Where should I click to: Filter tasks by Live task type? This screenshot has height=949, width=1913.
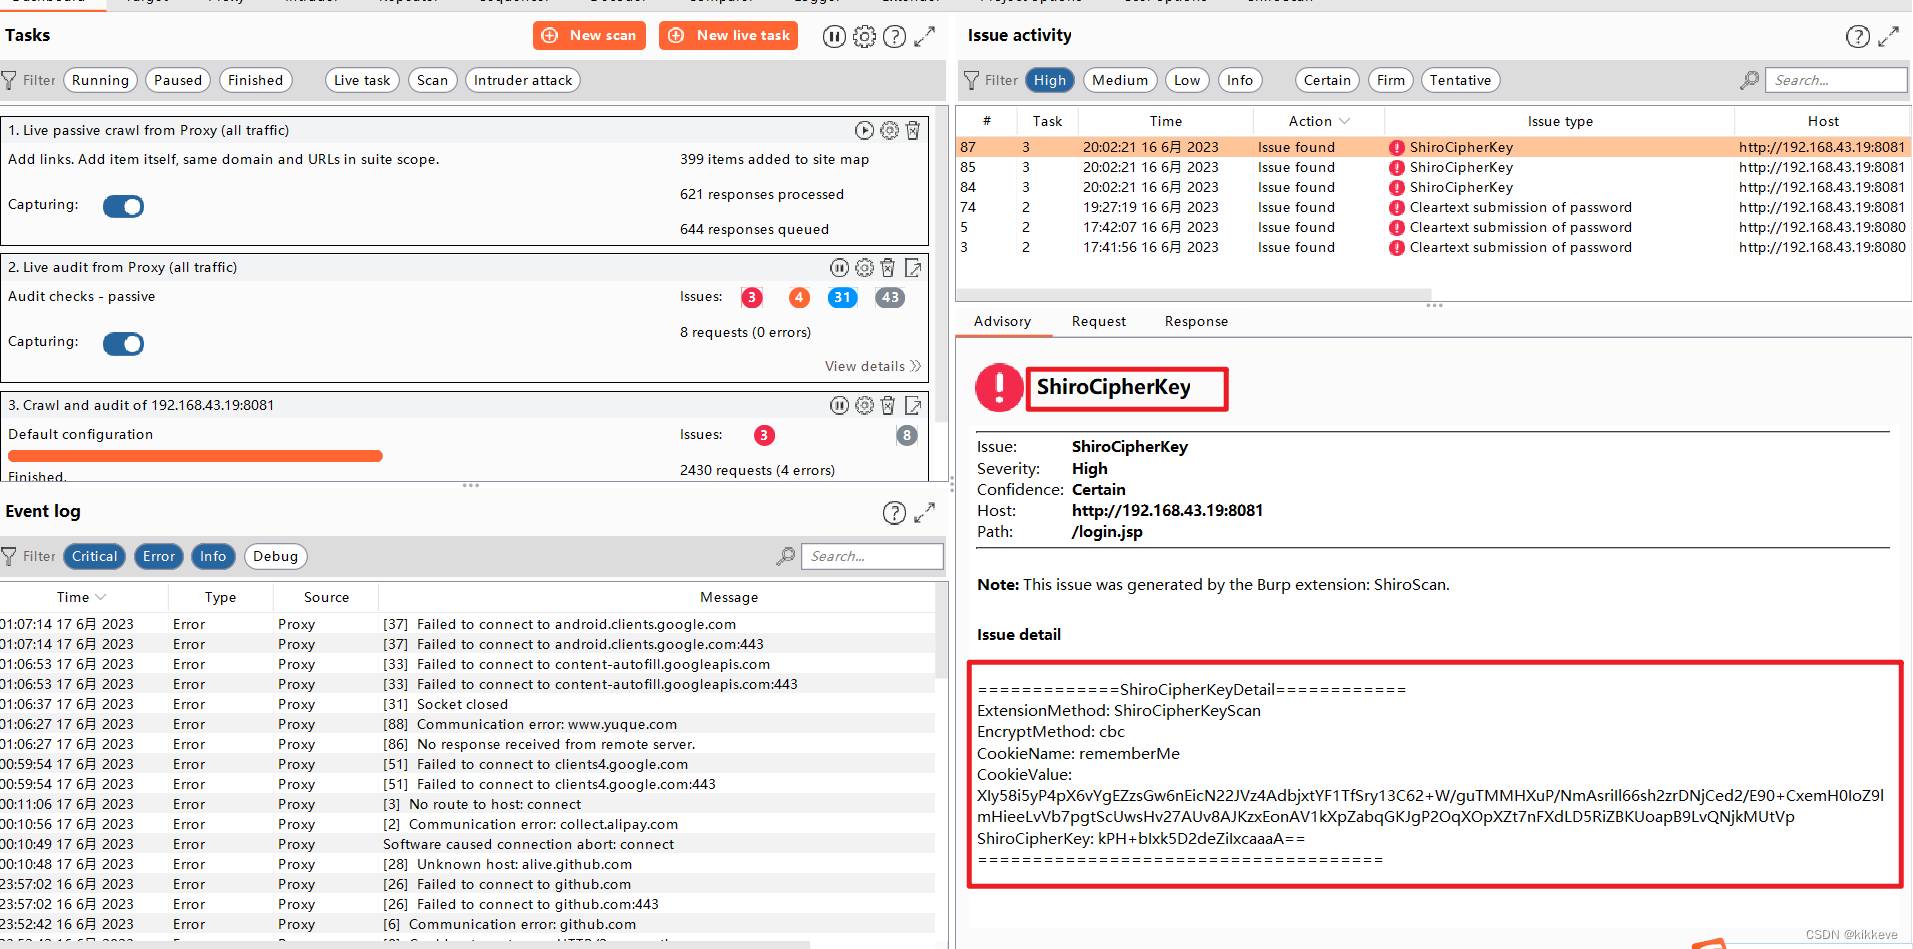(x=362, y=80)
